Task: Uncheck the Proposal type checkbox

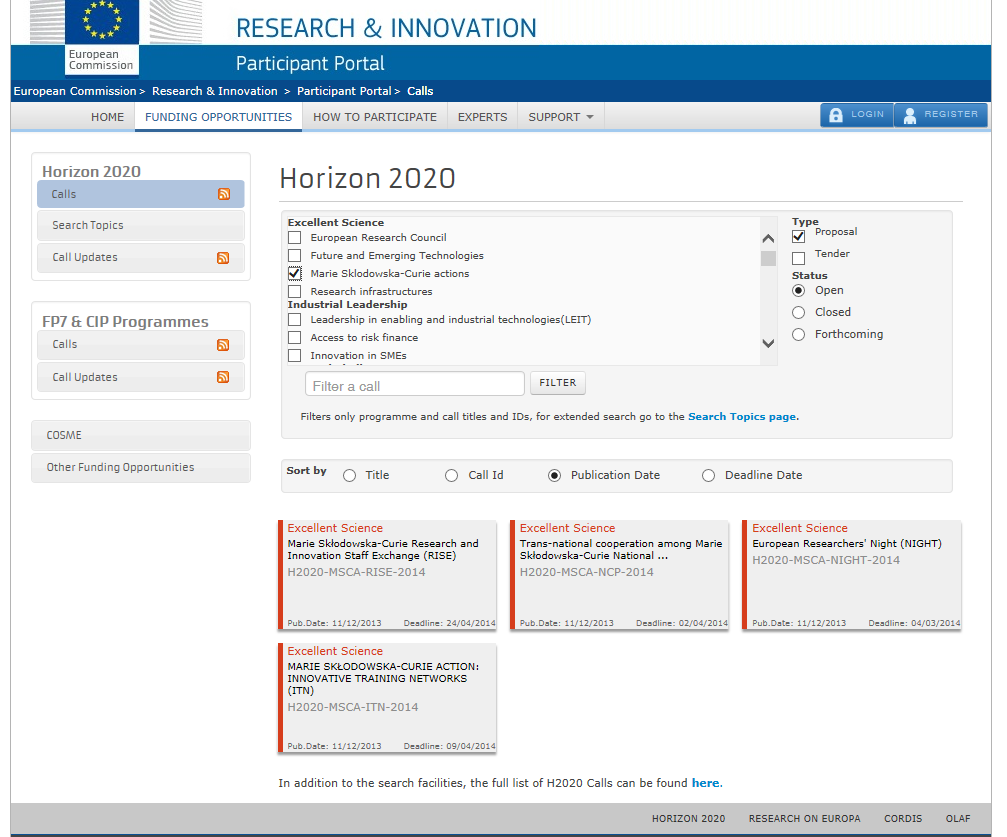Action: [x=798, y=236]
